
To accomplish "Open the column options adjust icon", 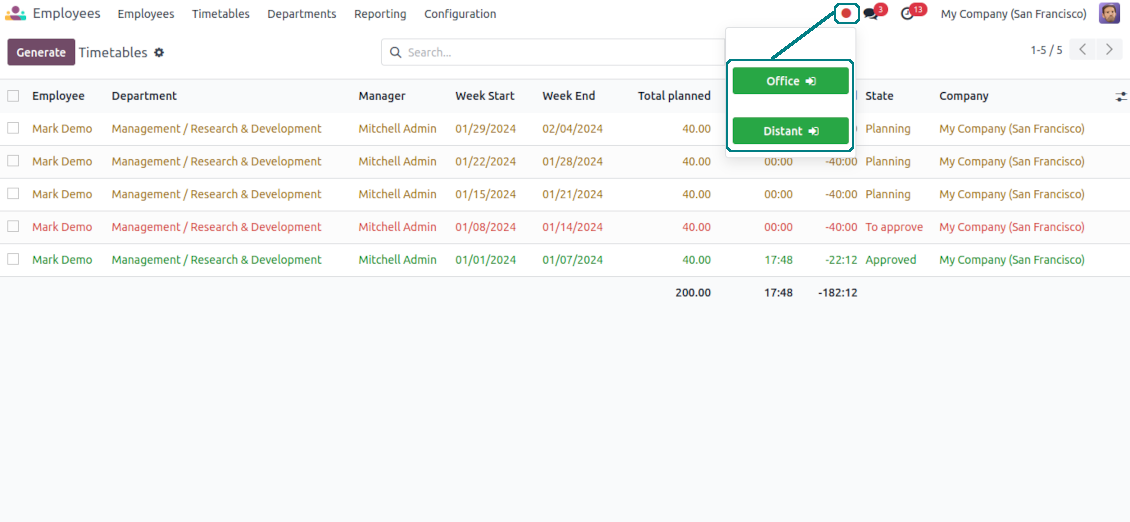I will [1121, 96].
